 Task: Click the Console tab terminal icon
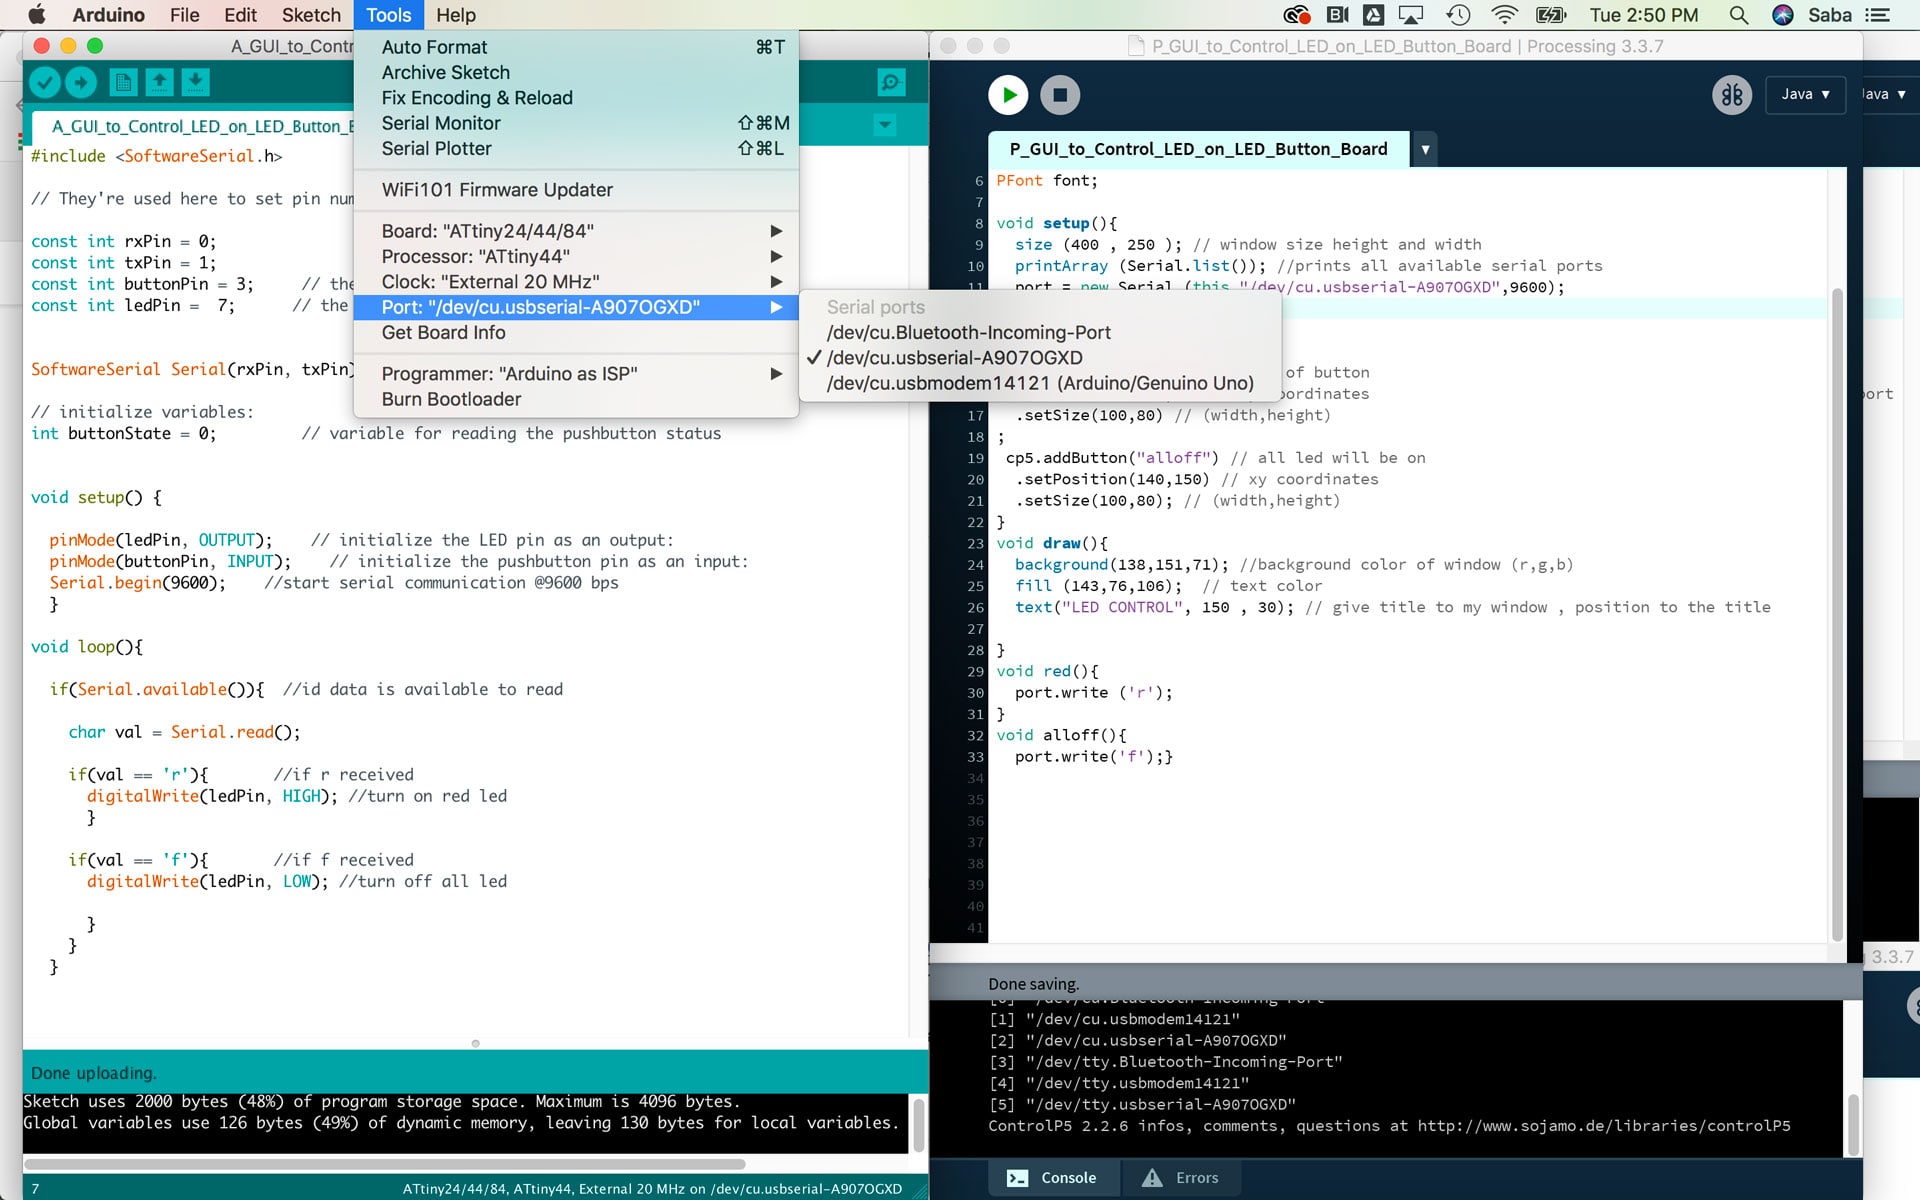1017,1178
